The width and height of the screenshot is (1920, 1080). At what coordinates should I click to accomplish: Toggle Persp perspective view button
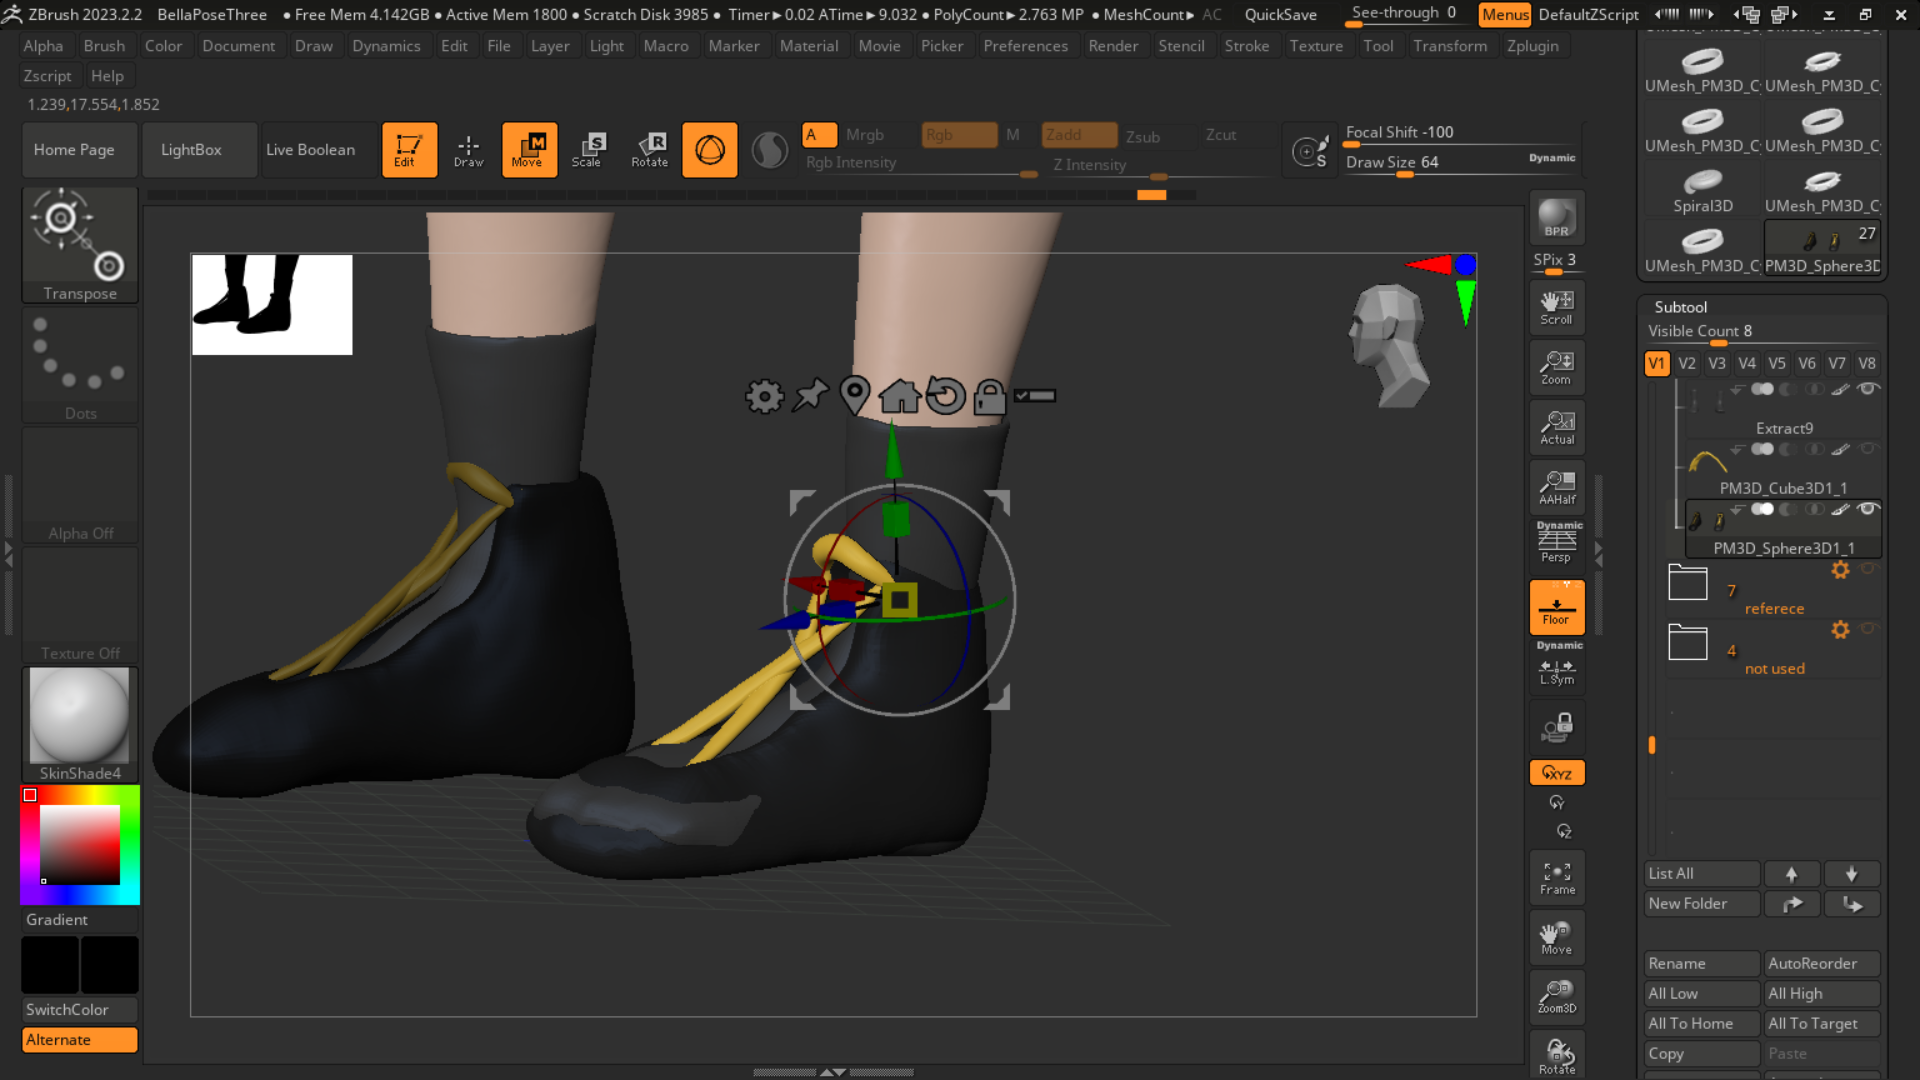click(1556, 543)
